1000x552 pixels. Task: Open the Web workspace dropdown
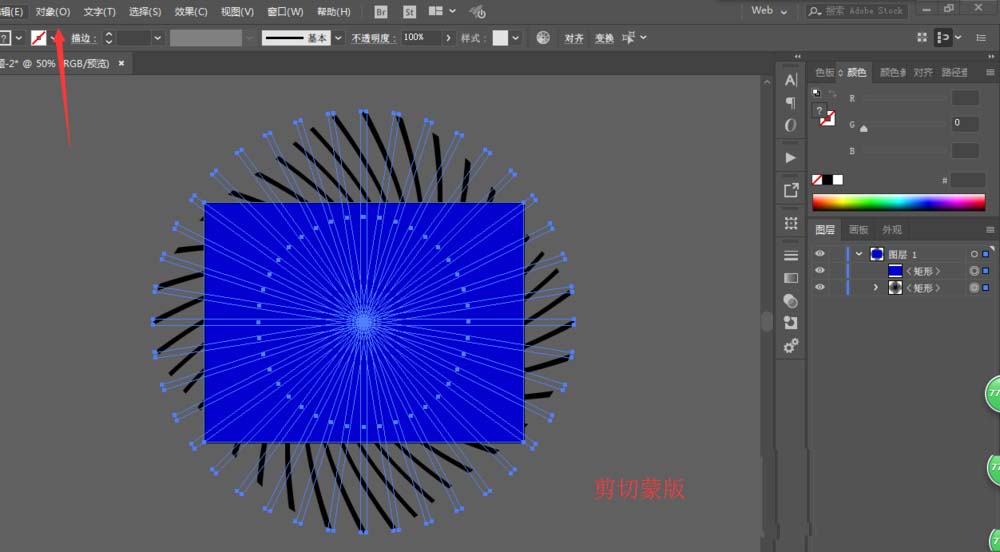pyautogui.click(x=768, y=11)
